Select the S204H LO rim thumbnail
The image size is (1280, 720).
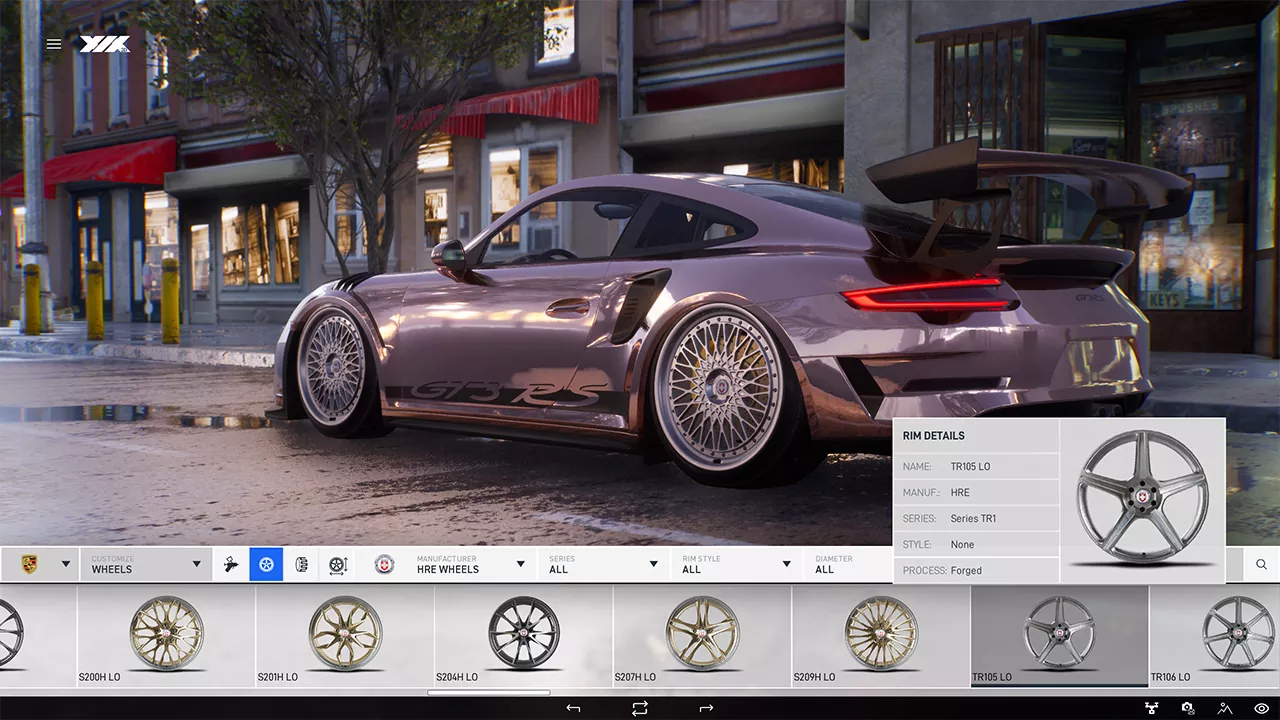(x=523, y=634)
